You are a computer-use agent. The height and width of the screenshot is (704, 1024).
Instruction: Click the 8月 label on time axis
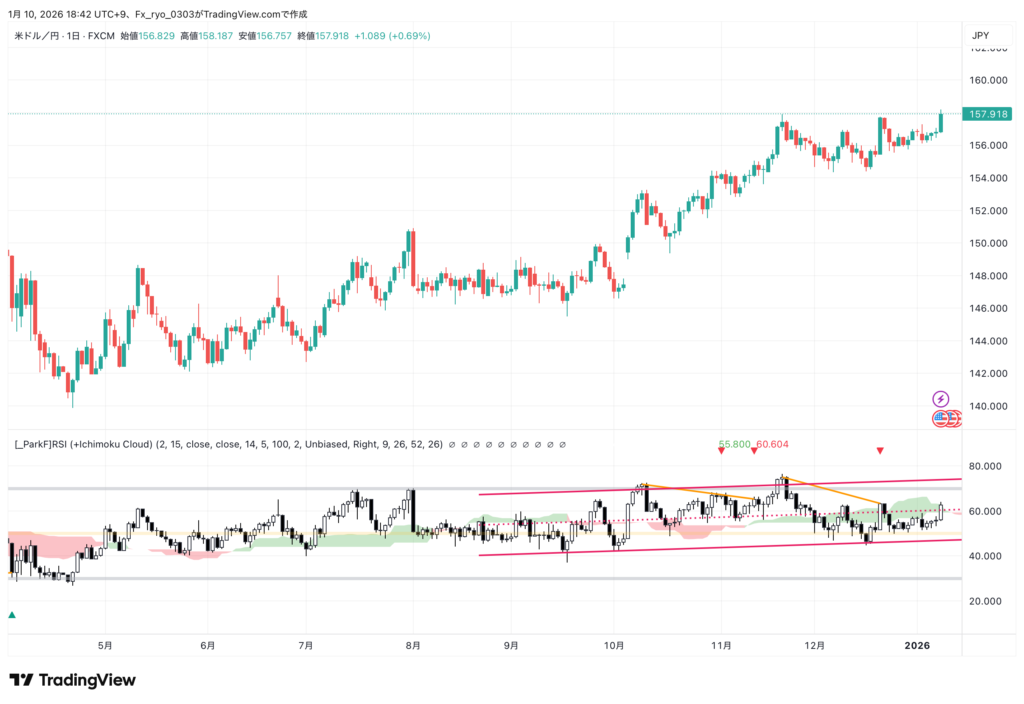413,645
